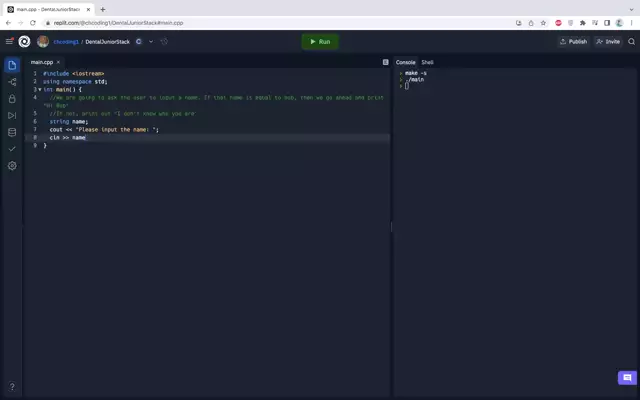Close the main.cpp editor tab
The image size is (640, 400).
tap(58, 62)
